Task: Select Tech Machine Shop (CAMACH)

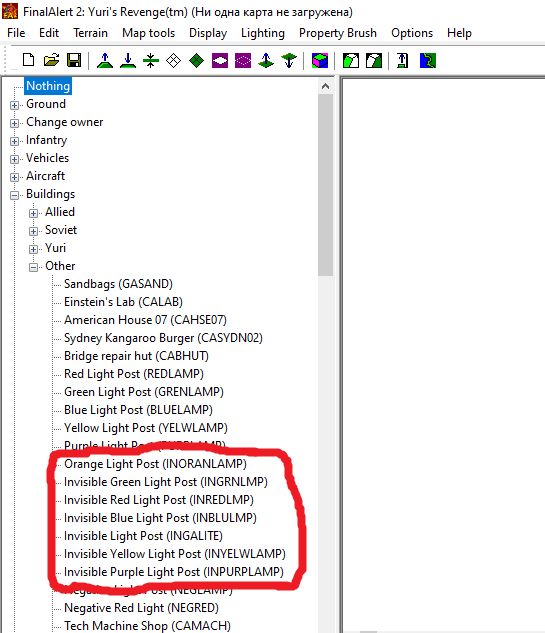Action: pos(147,626)
